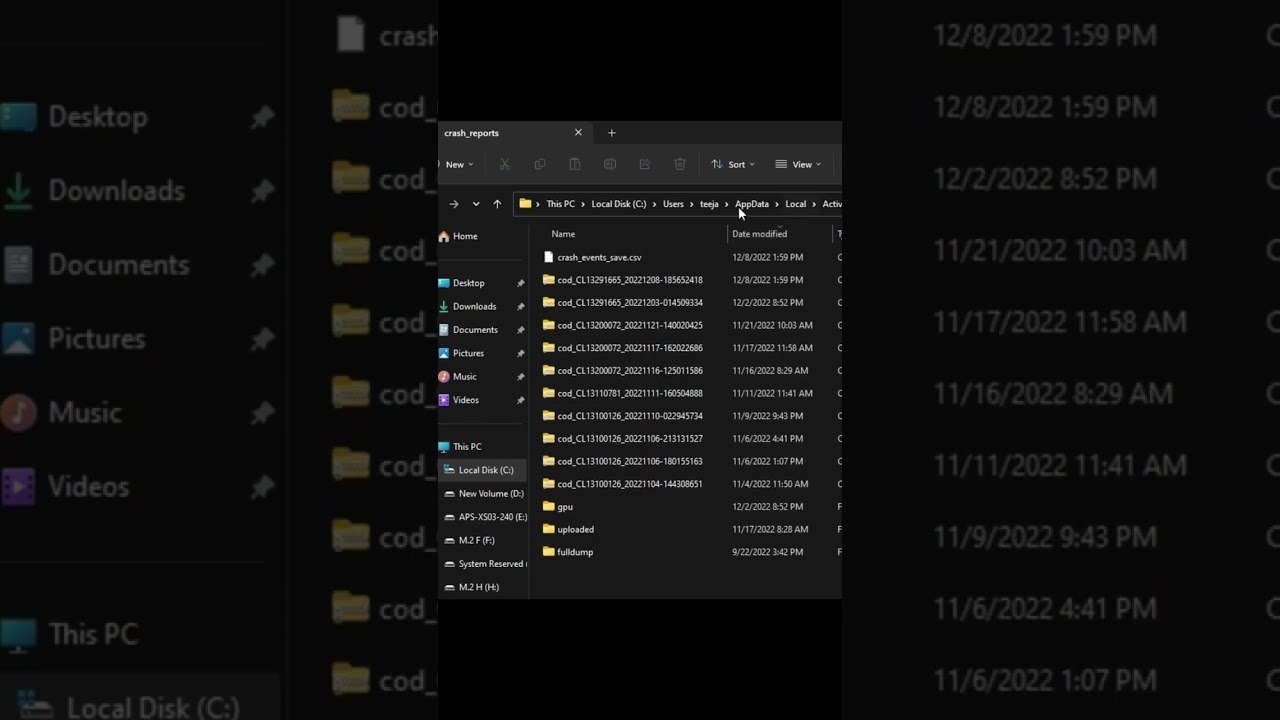Click the pin icon next to Desktop
The width and height of the screenshot is (1280, 720).
pos(520,283)
